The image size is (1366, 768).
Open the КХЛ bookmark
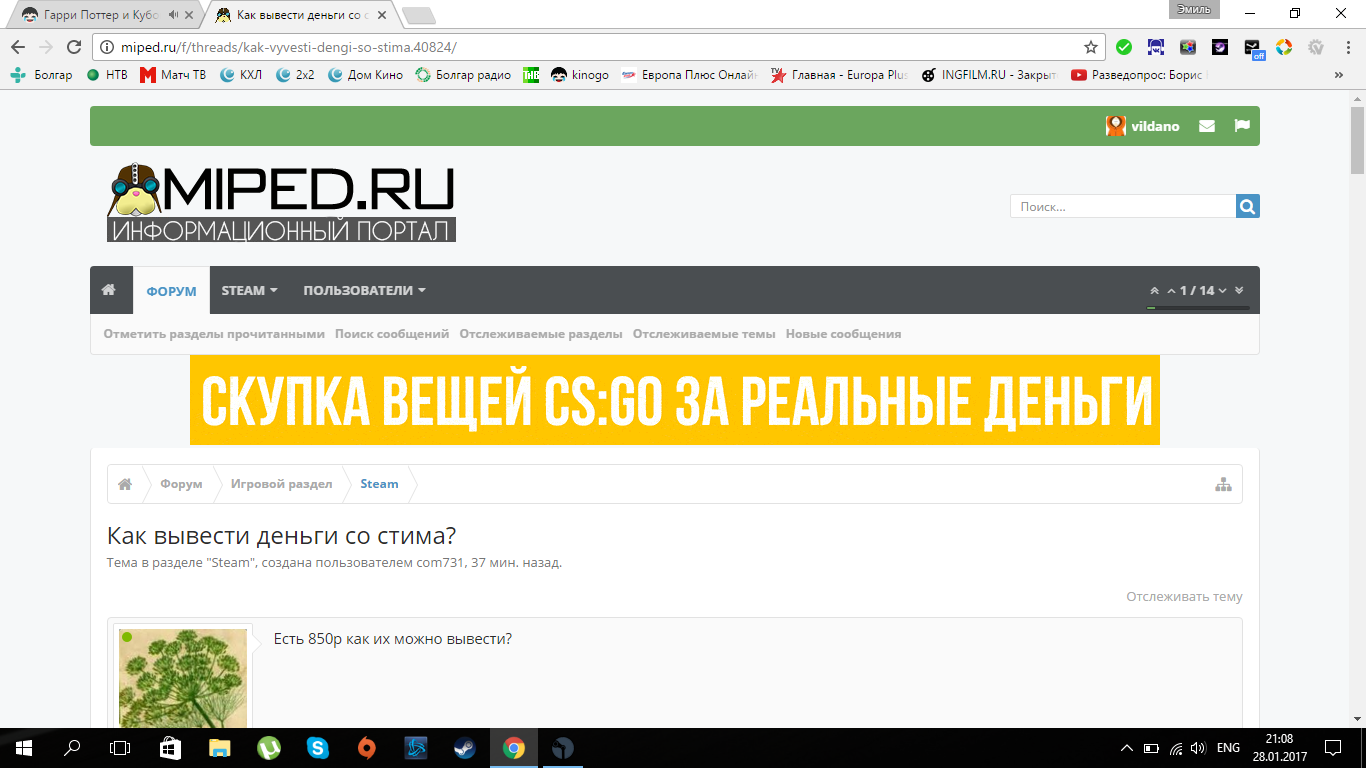pyautogui.click(x=241, y=74)
